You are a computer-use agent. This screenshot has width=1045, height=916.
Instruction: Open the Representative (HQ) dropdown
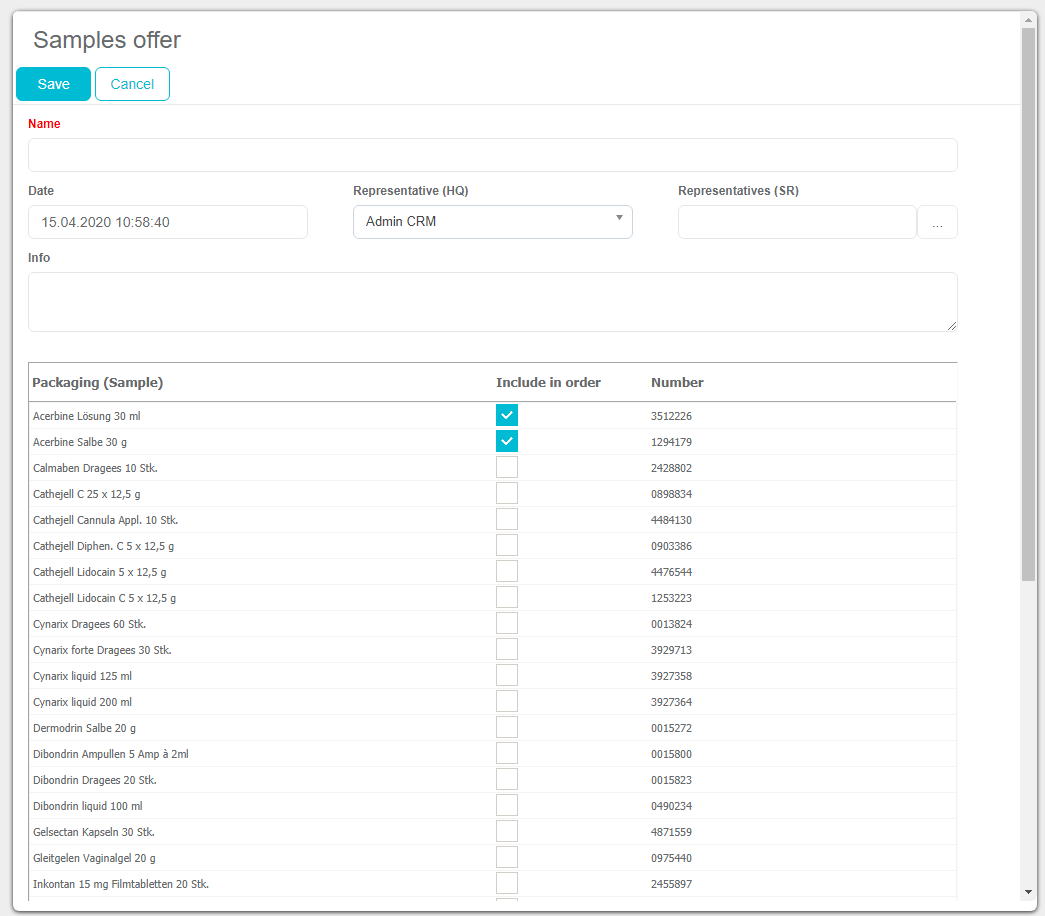pyautogui.click(x=492, y=222)
